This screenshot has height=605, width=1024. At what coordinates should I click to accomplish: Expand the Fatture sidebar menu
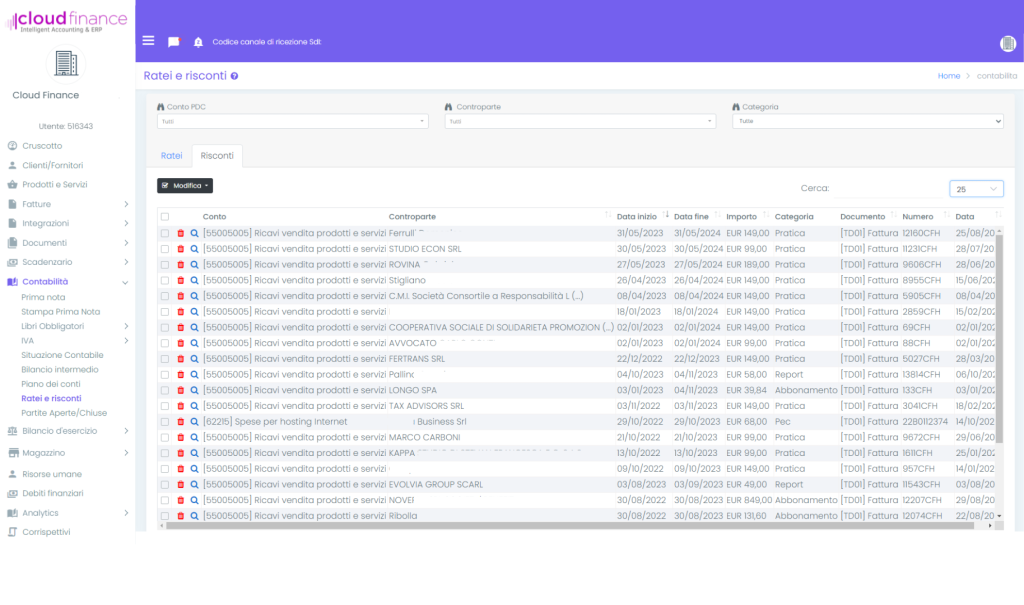click(67, 204)
